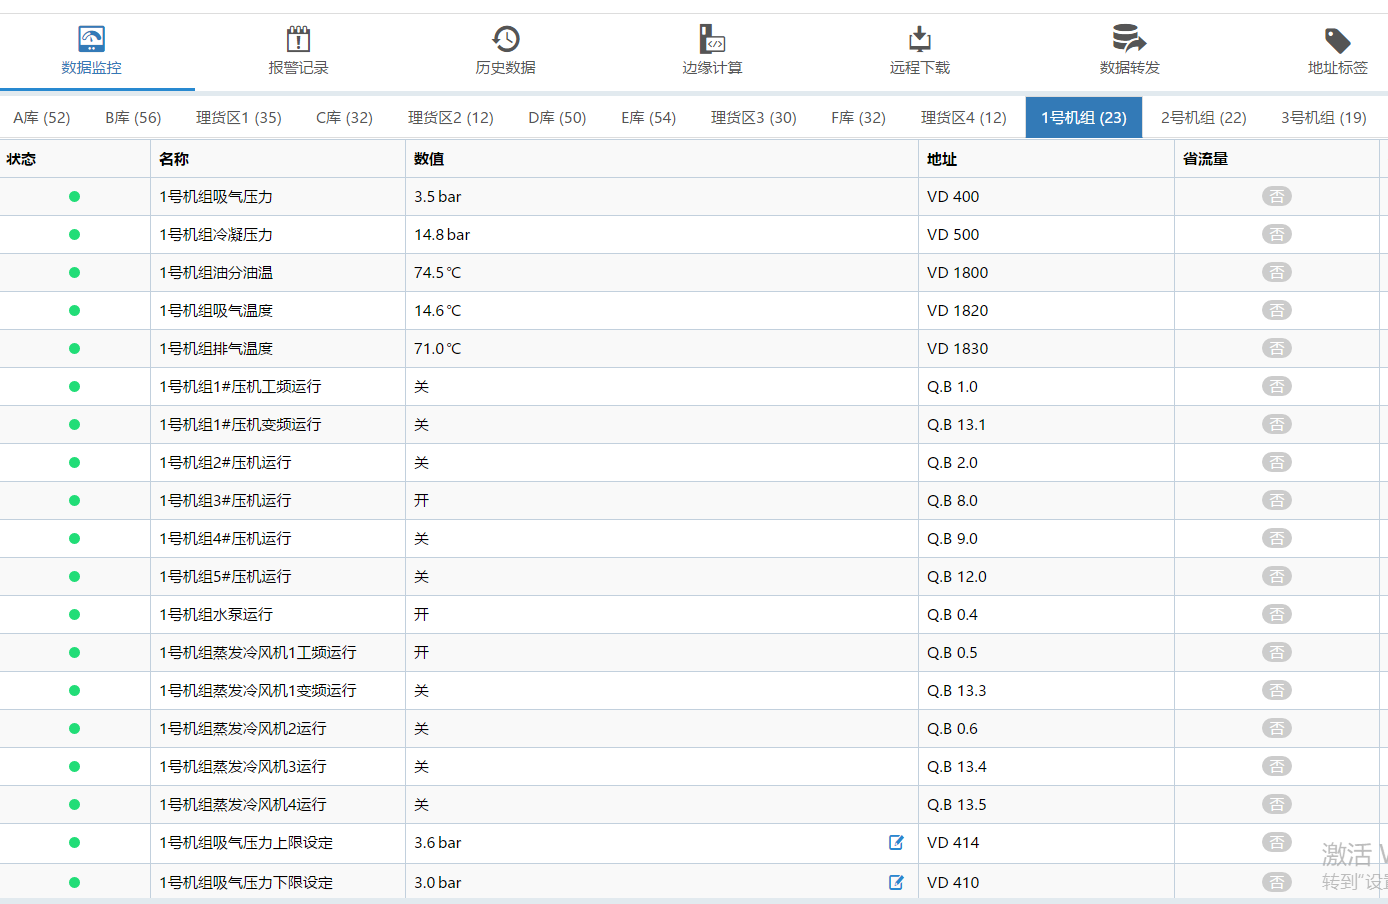Switch to the 2号机组 (22) tab

coord(1203,118)
